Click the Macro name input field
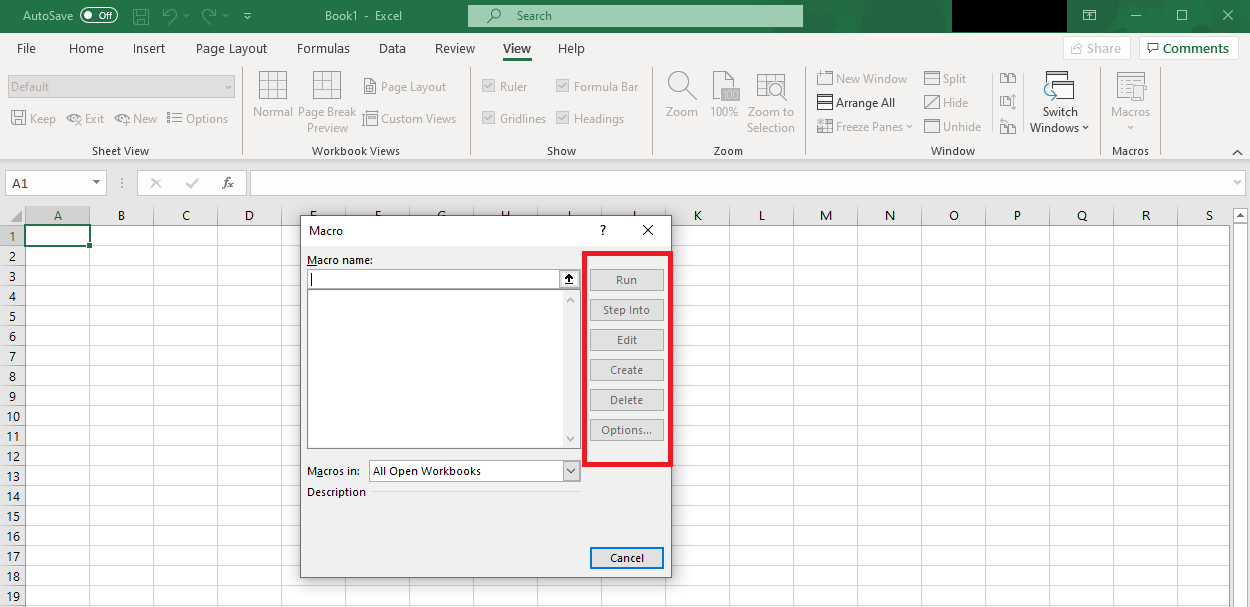 433,279
